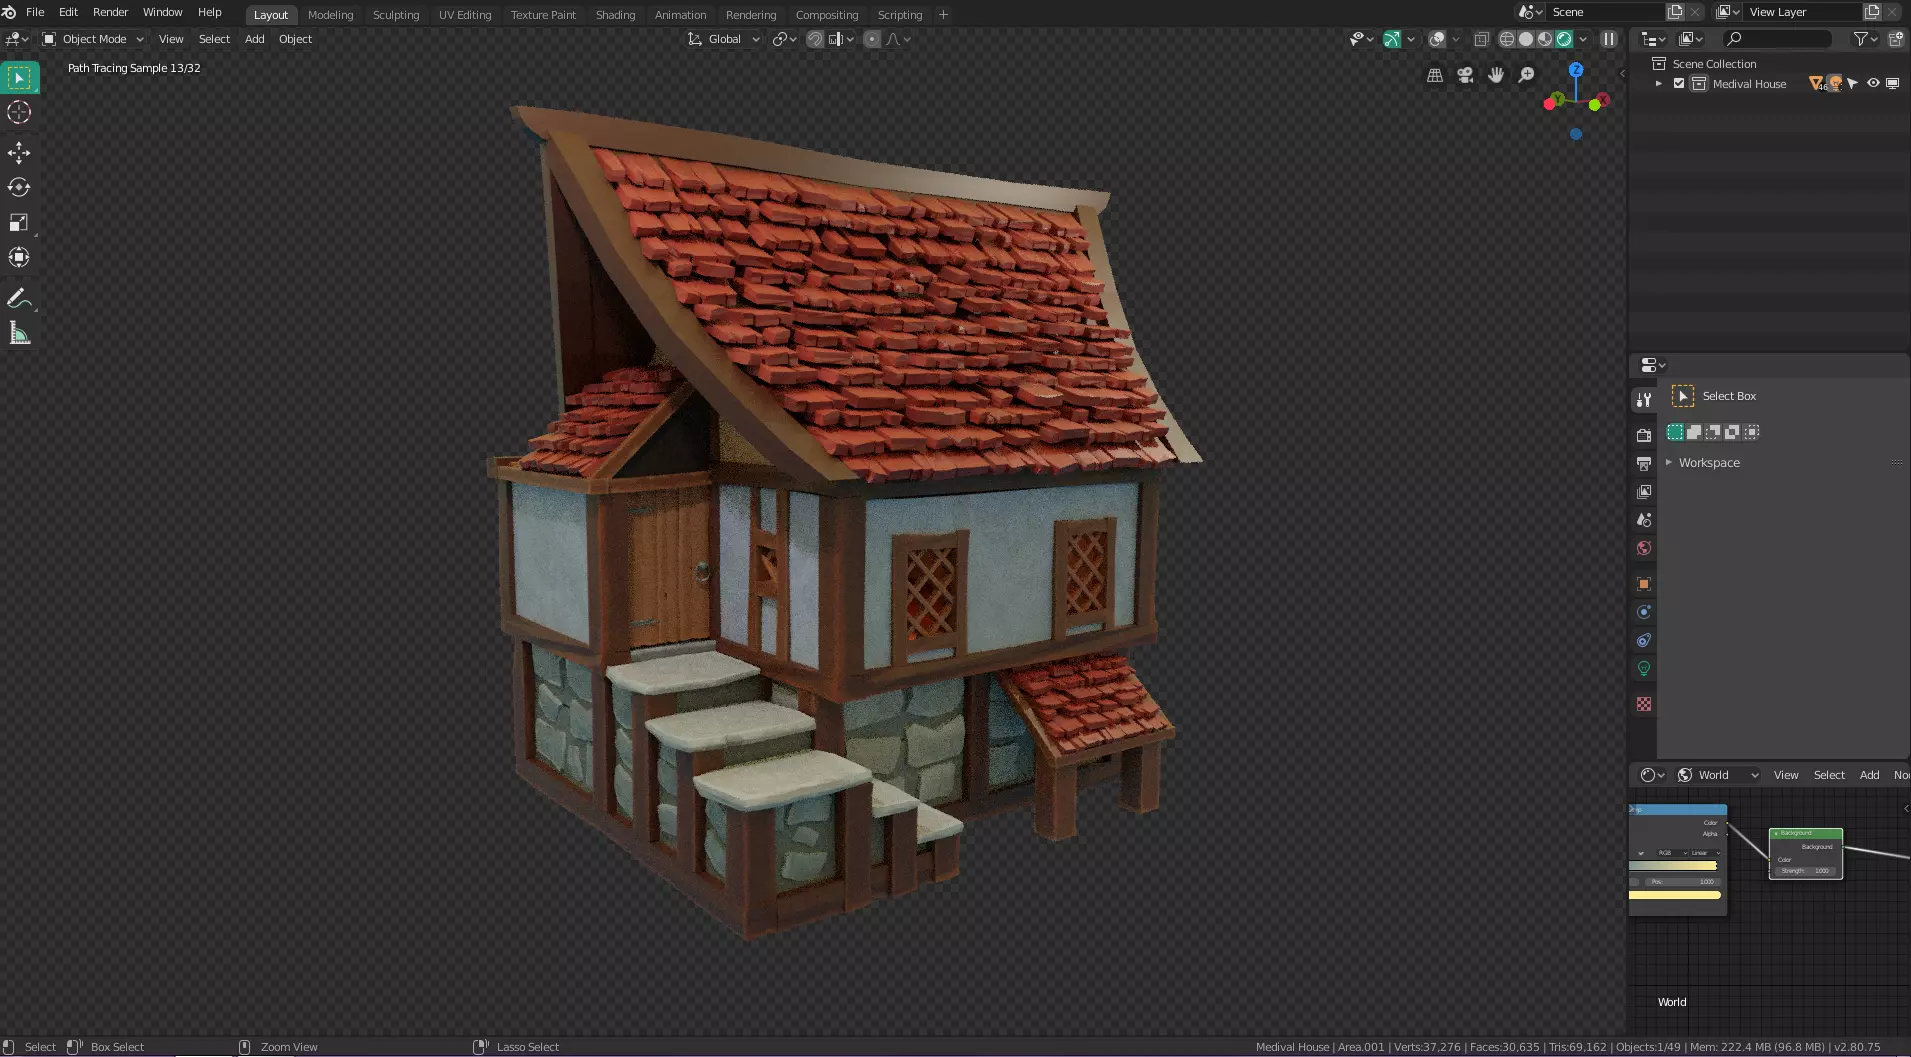Click the hand pan view icon
The image size is (1911, 1057).
pos(1496,75)
